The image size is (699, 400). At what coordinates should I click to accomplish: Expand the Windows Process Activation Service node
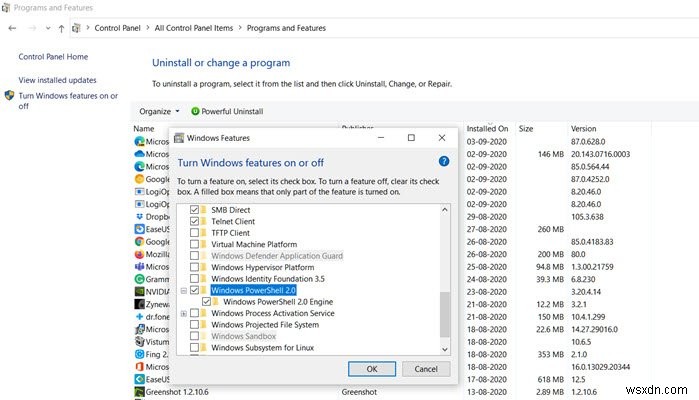[184, 313]
